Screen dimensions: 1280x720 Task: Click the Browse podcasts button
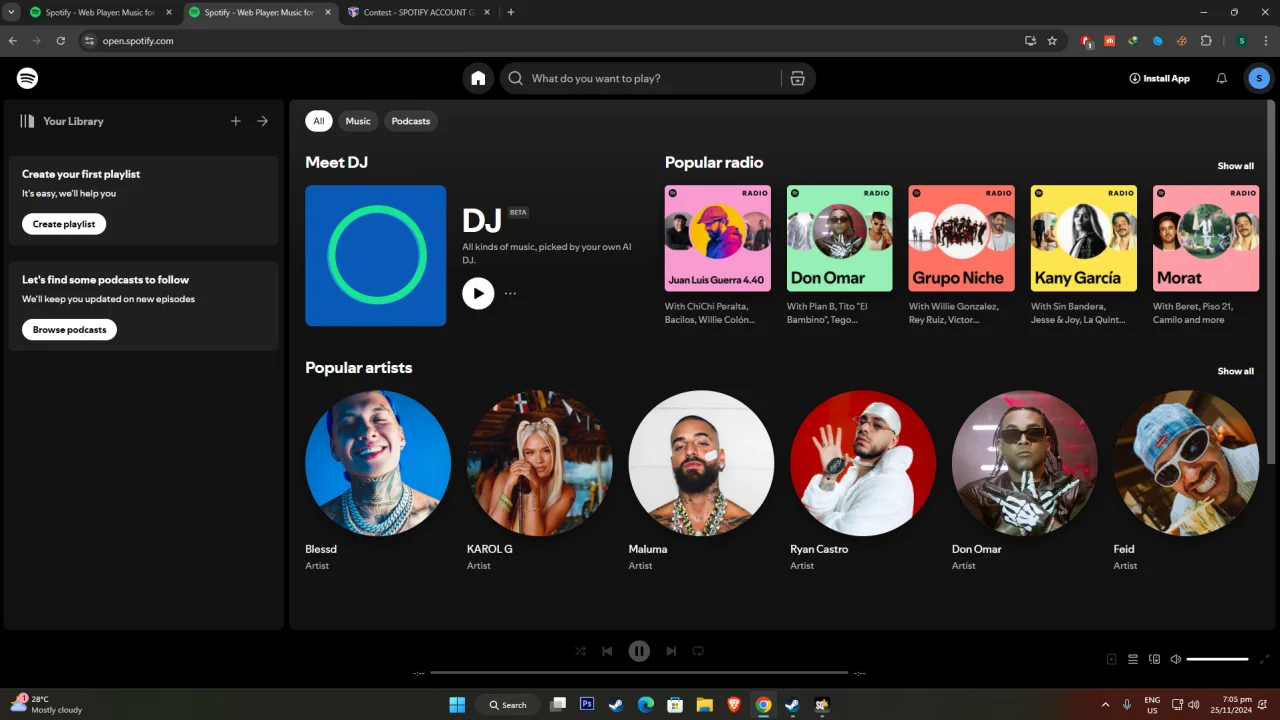click(x=69, y=329)
